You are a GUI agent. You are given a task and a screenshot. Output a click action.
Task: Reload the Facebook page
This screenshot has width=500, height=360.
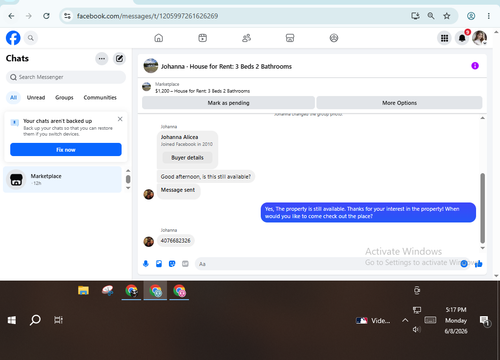[x=46, y=16]
